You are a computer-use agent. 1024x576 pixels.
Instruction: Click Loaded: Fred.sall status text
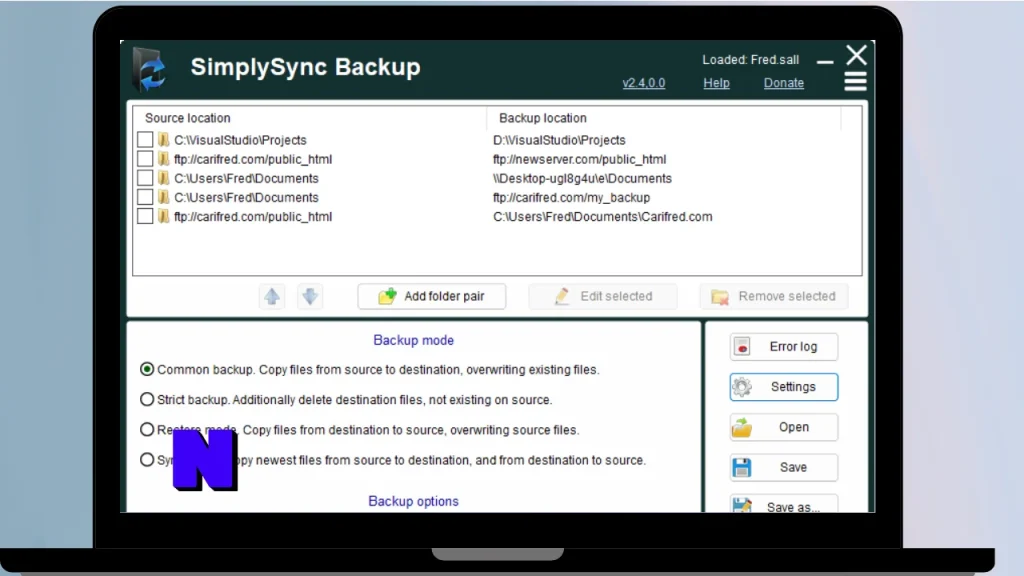pyautogui.click(x=750, y=59)
